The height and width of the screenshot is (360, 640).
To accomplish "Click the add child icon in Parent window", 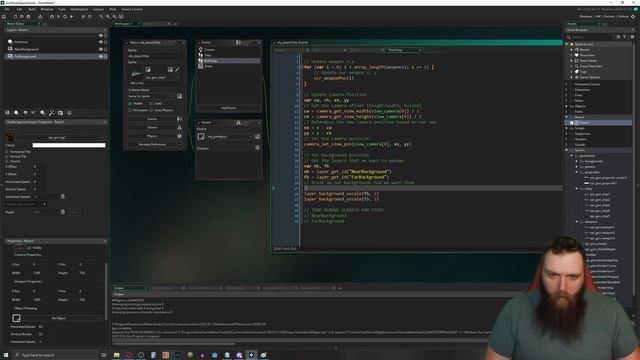I will tap(257, 147).
